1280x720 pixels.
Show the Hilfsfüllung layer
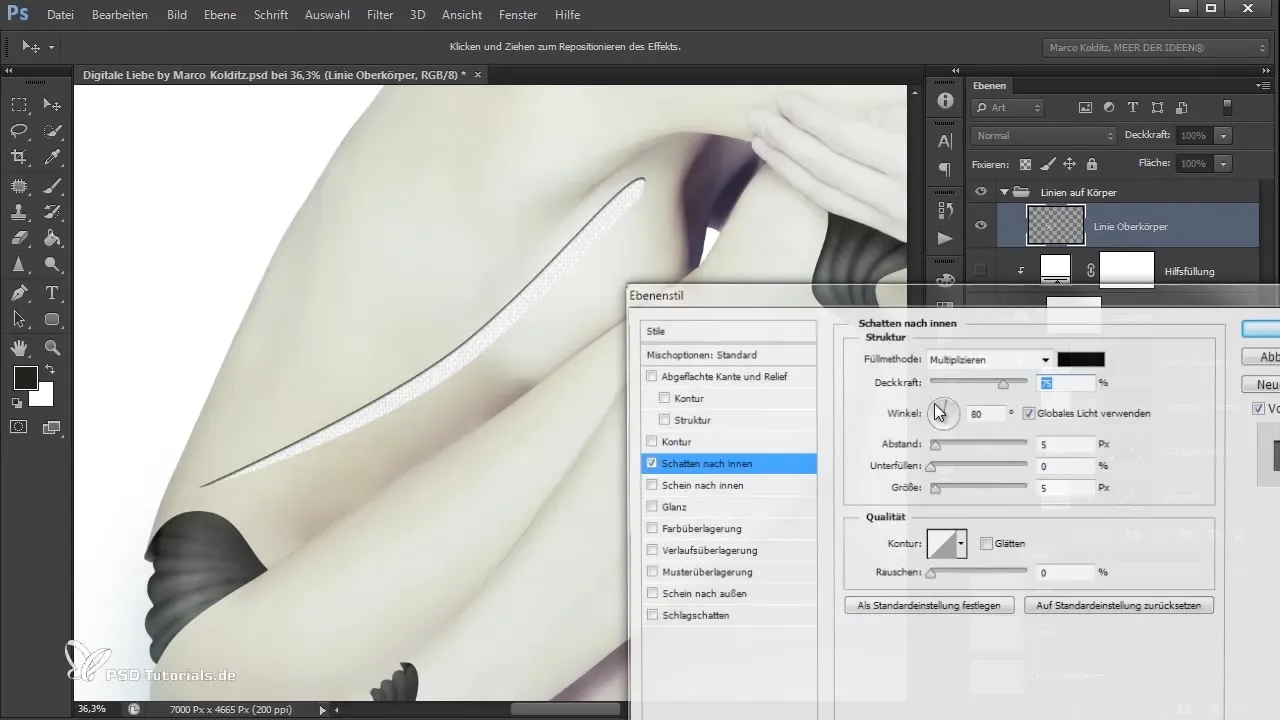[981, 270]
